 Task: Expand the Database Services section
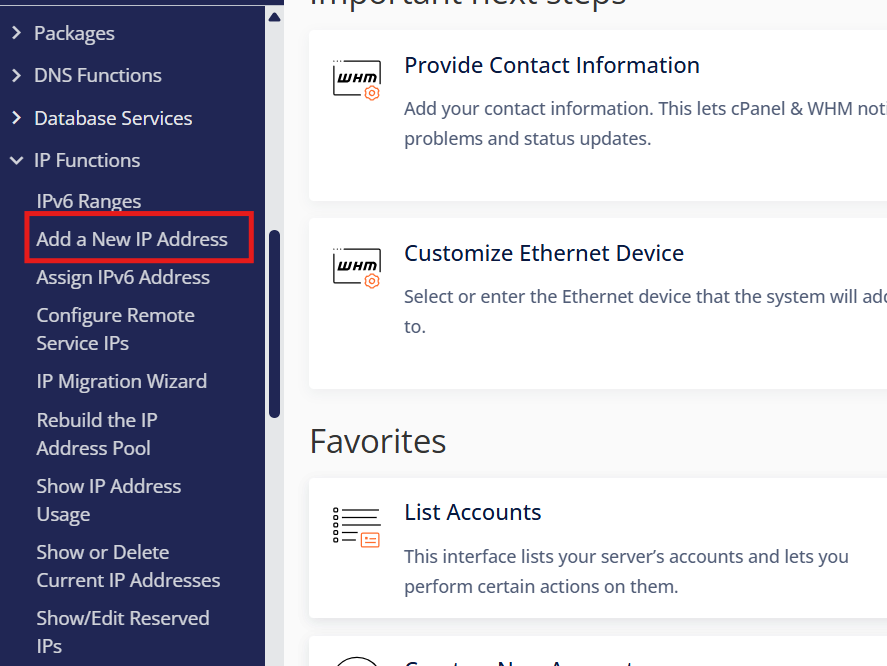113,118
